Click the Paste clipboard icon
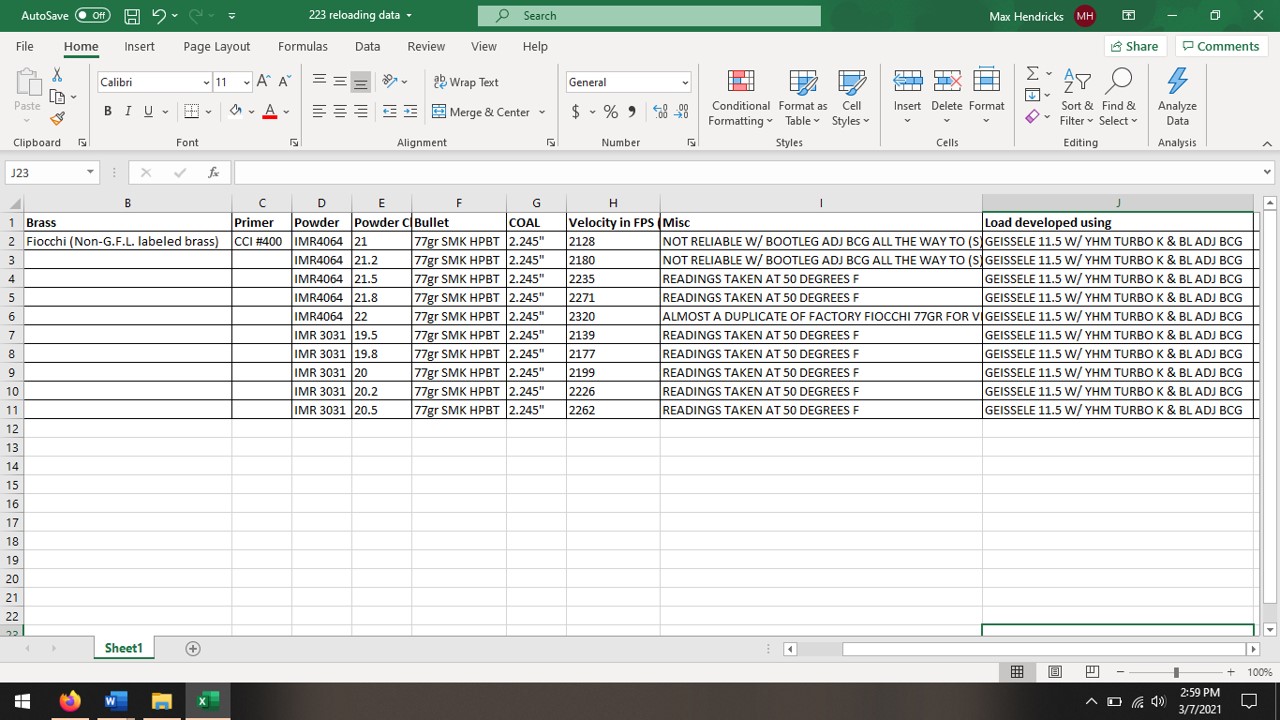The width and height of the screenshot is (1280, 720). pyautogui.click(x=27, y=83)
